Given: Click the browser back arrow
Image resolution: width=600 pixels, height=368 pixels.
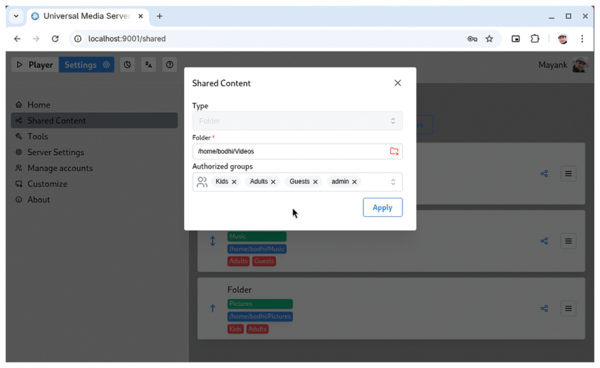Looking at the screenshot, I should click(x=17, y=39).
